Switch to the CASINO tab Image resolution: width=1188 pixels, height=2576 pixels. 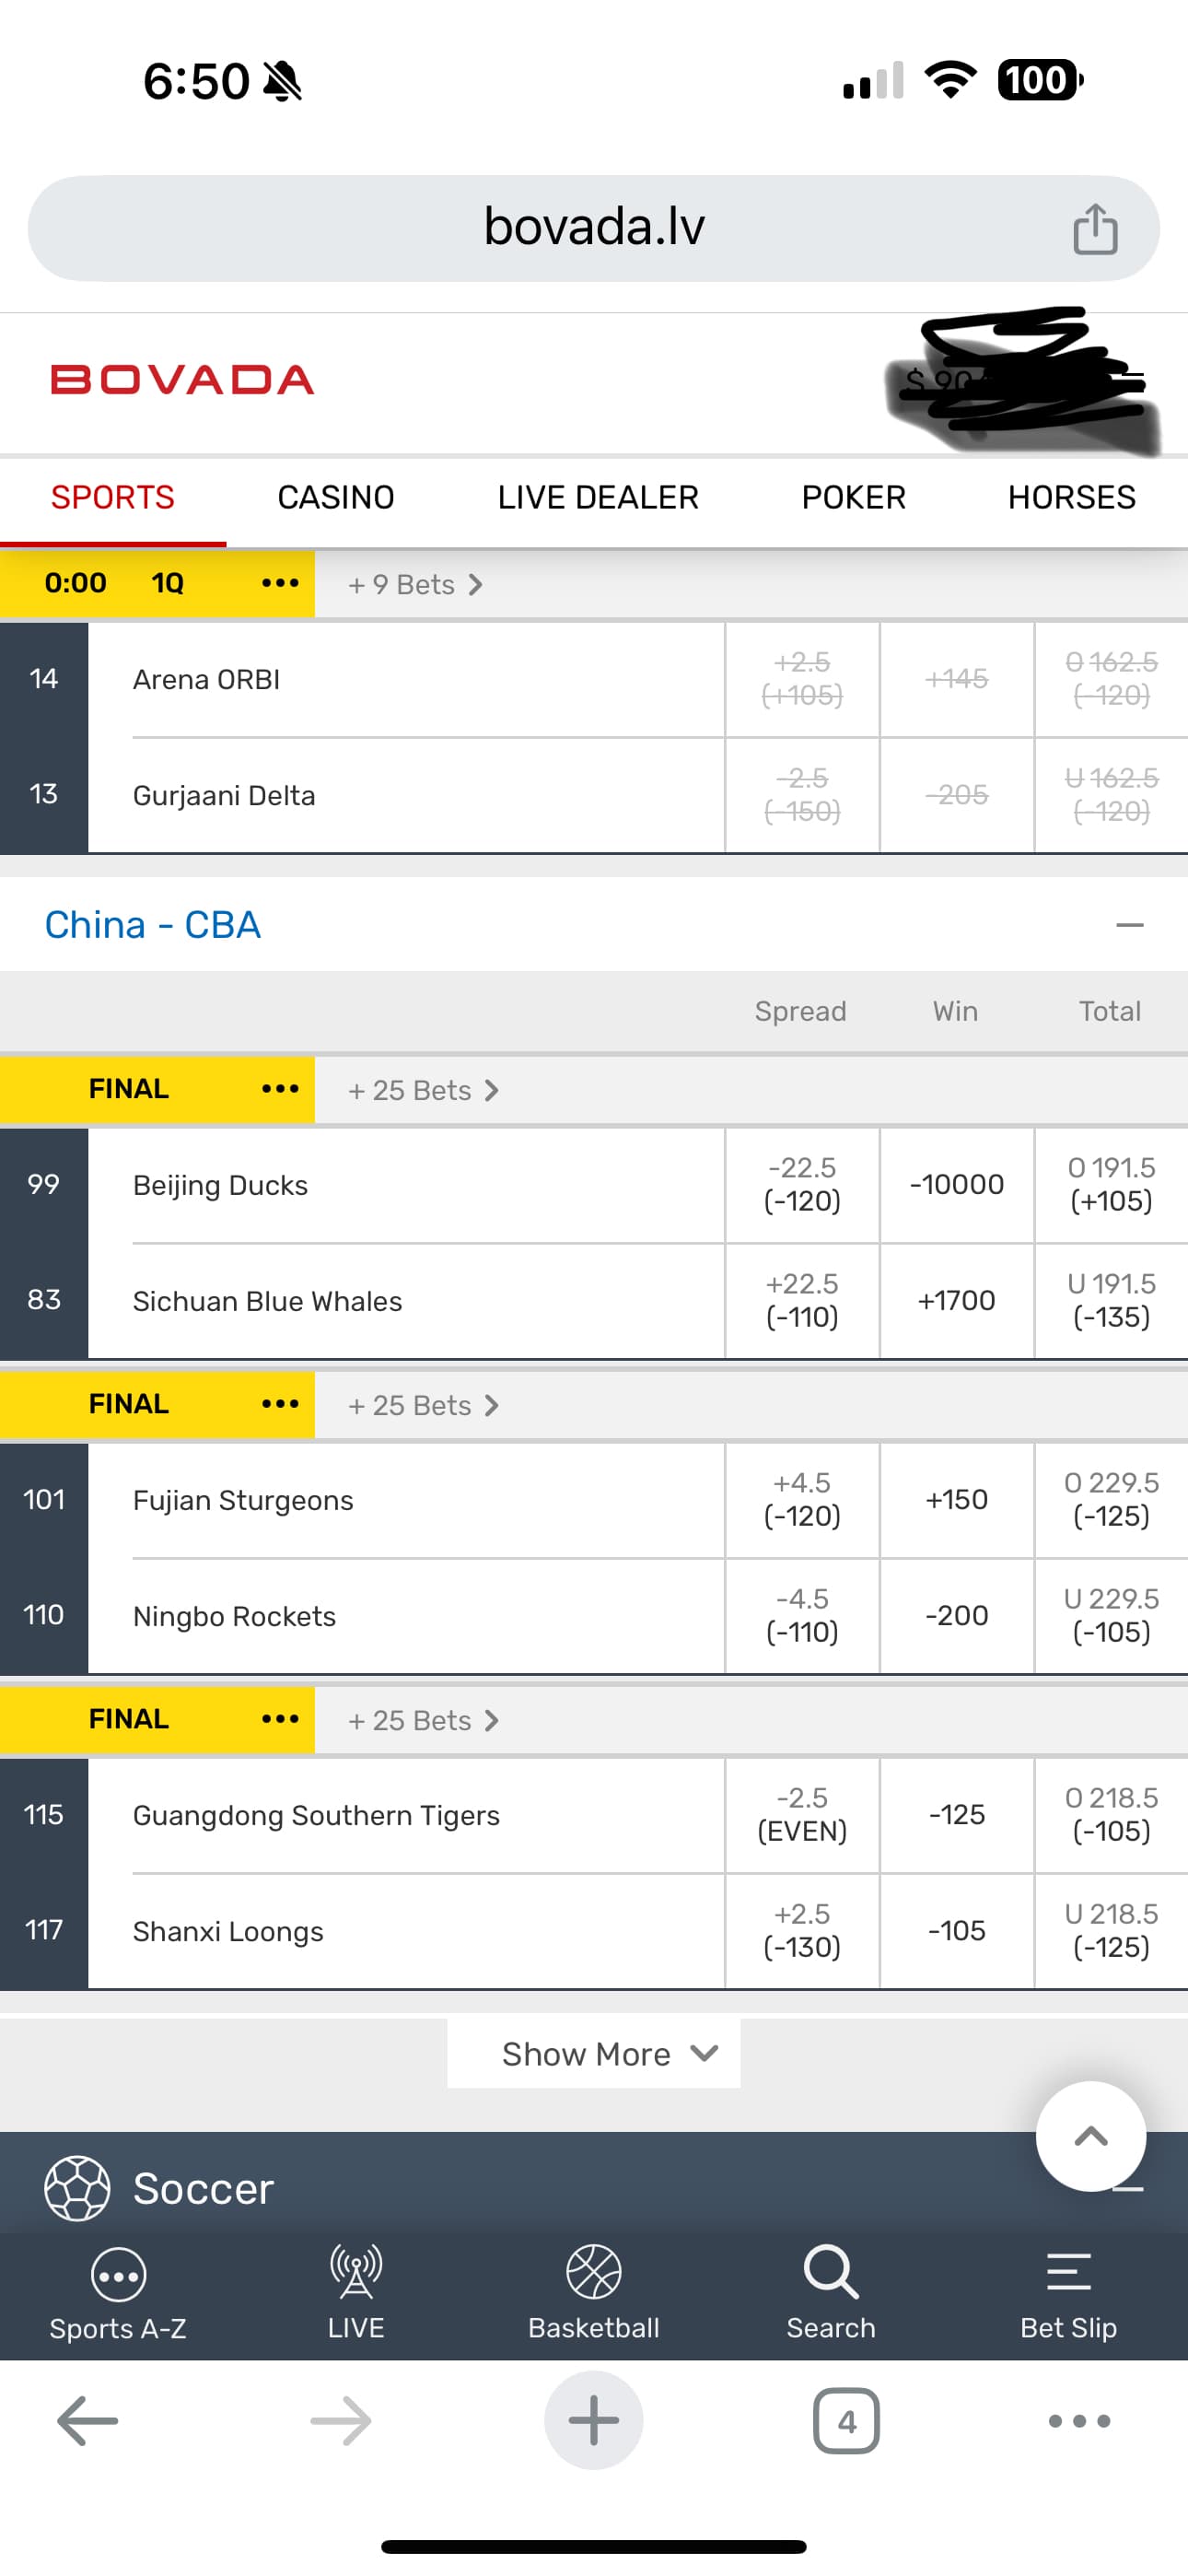[x=336, y=497]
